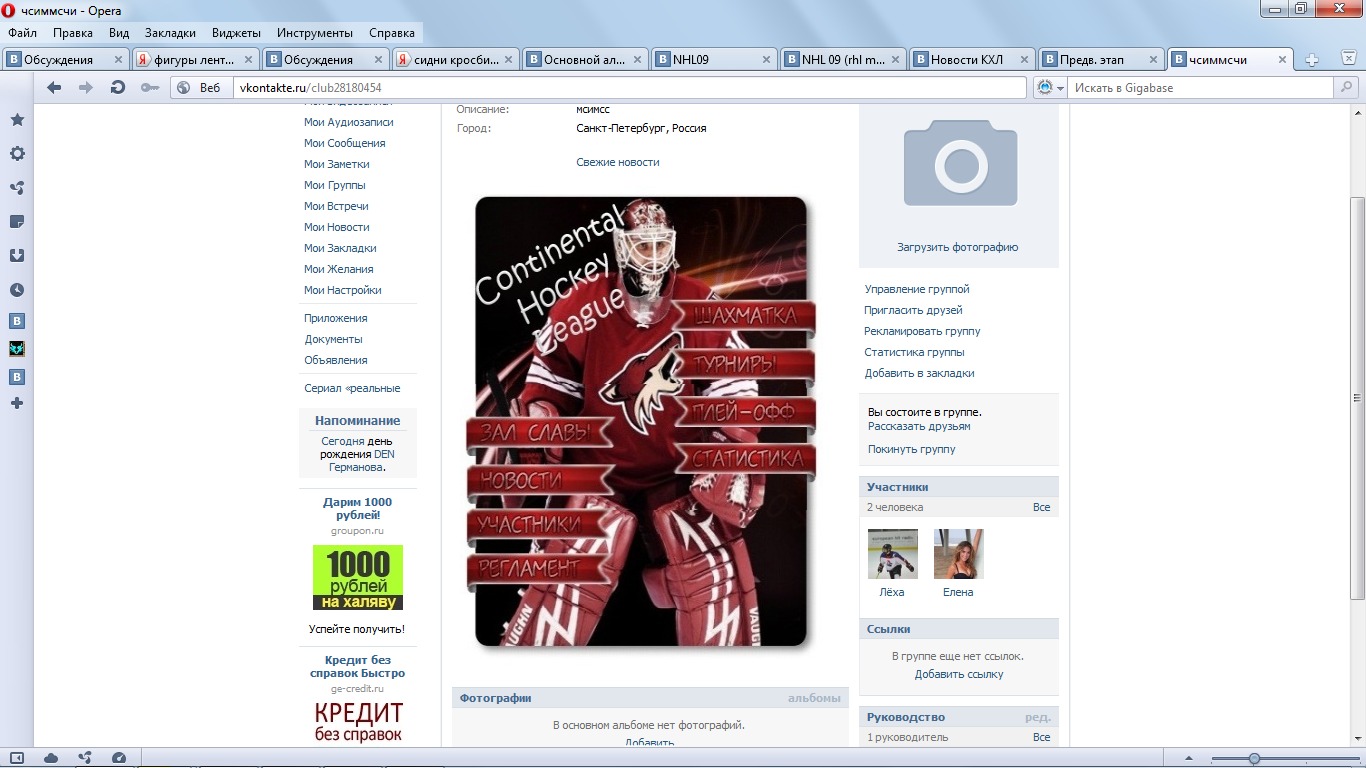Open Статистика группы link

[x=914, y=352]
